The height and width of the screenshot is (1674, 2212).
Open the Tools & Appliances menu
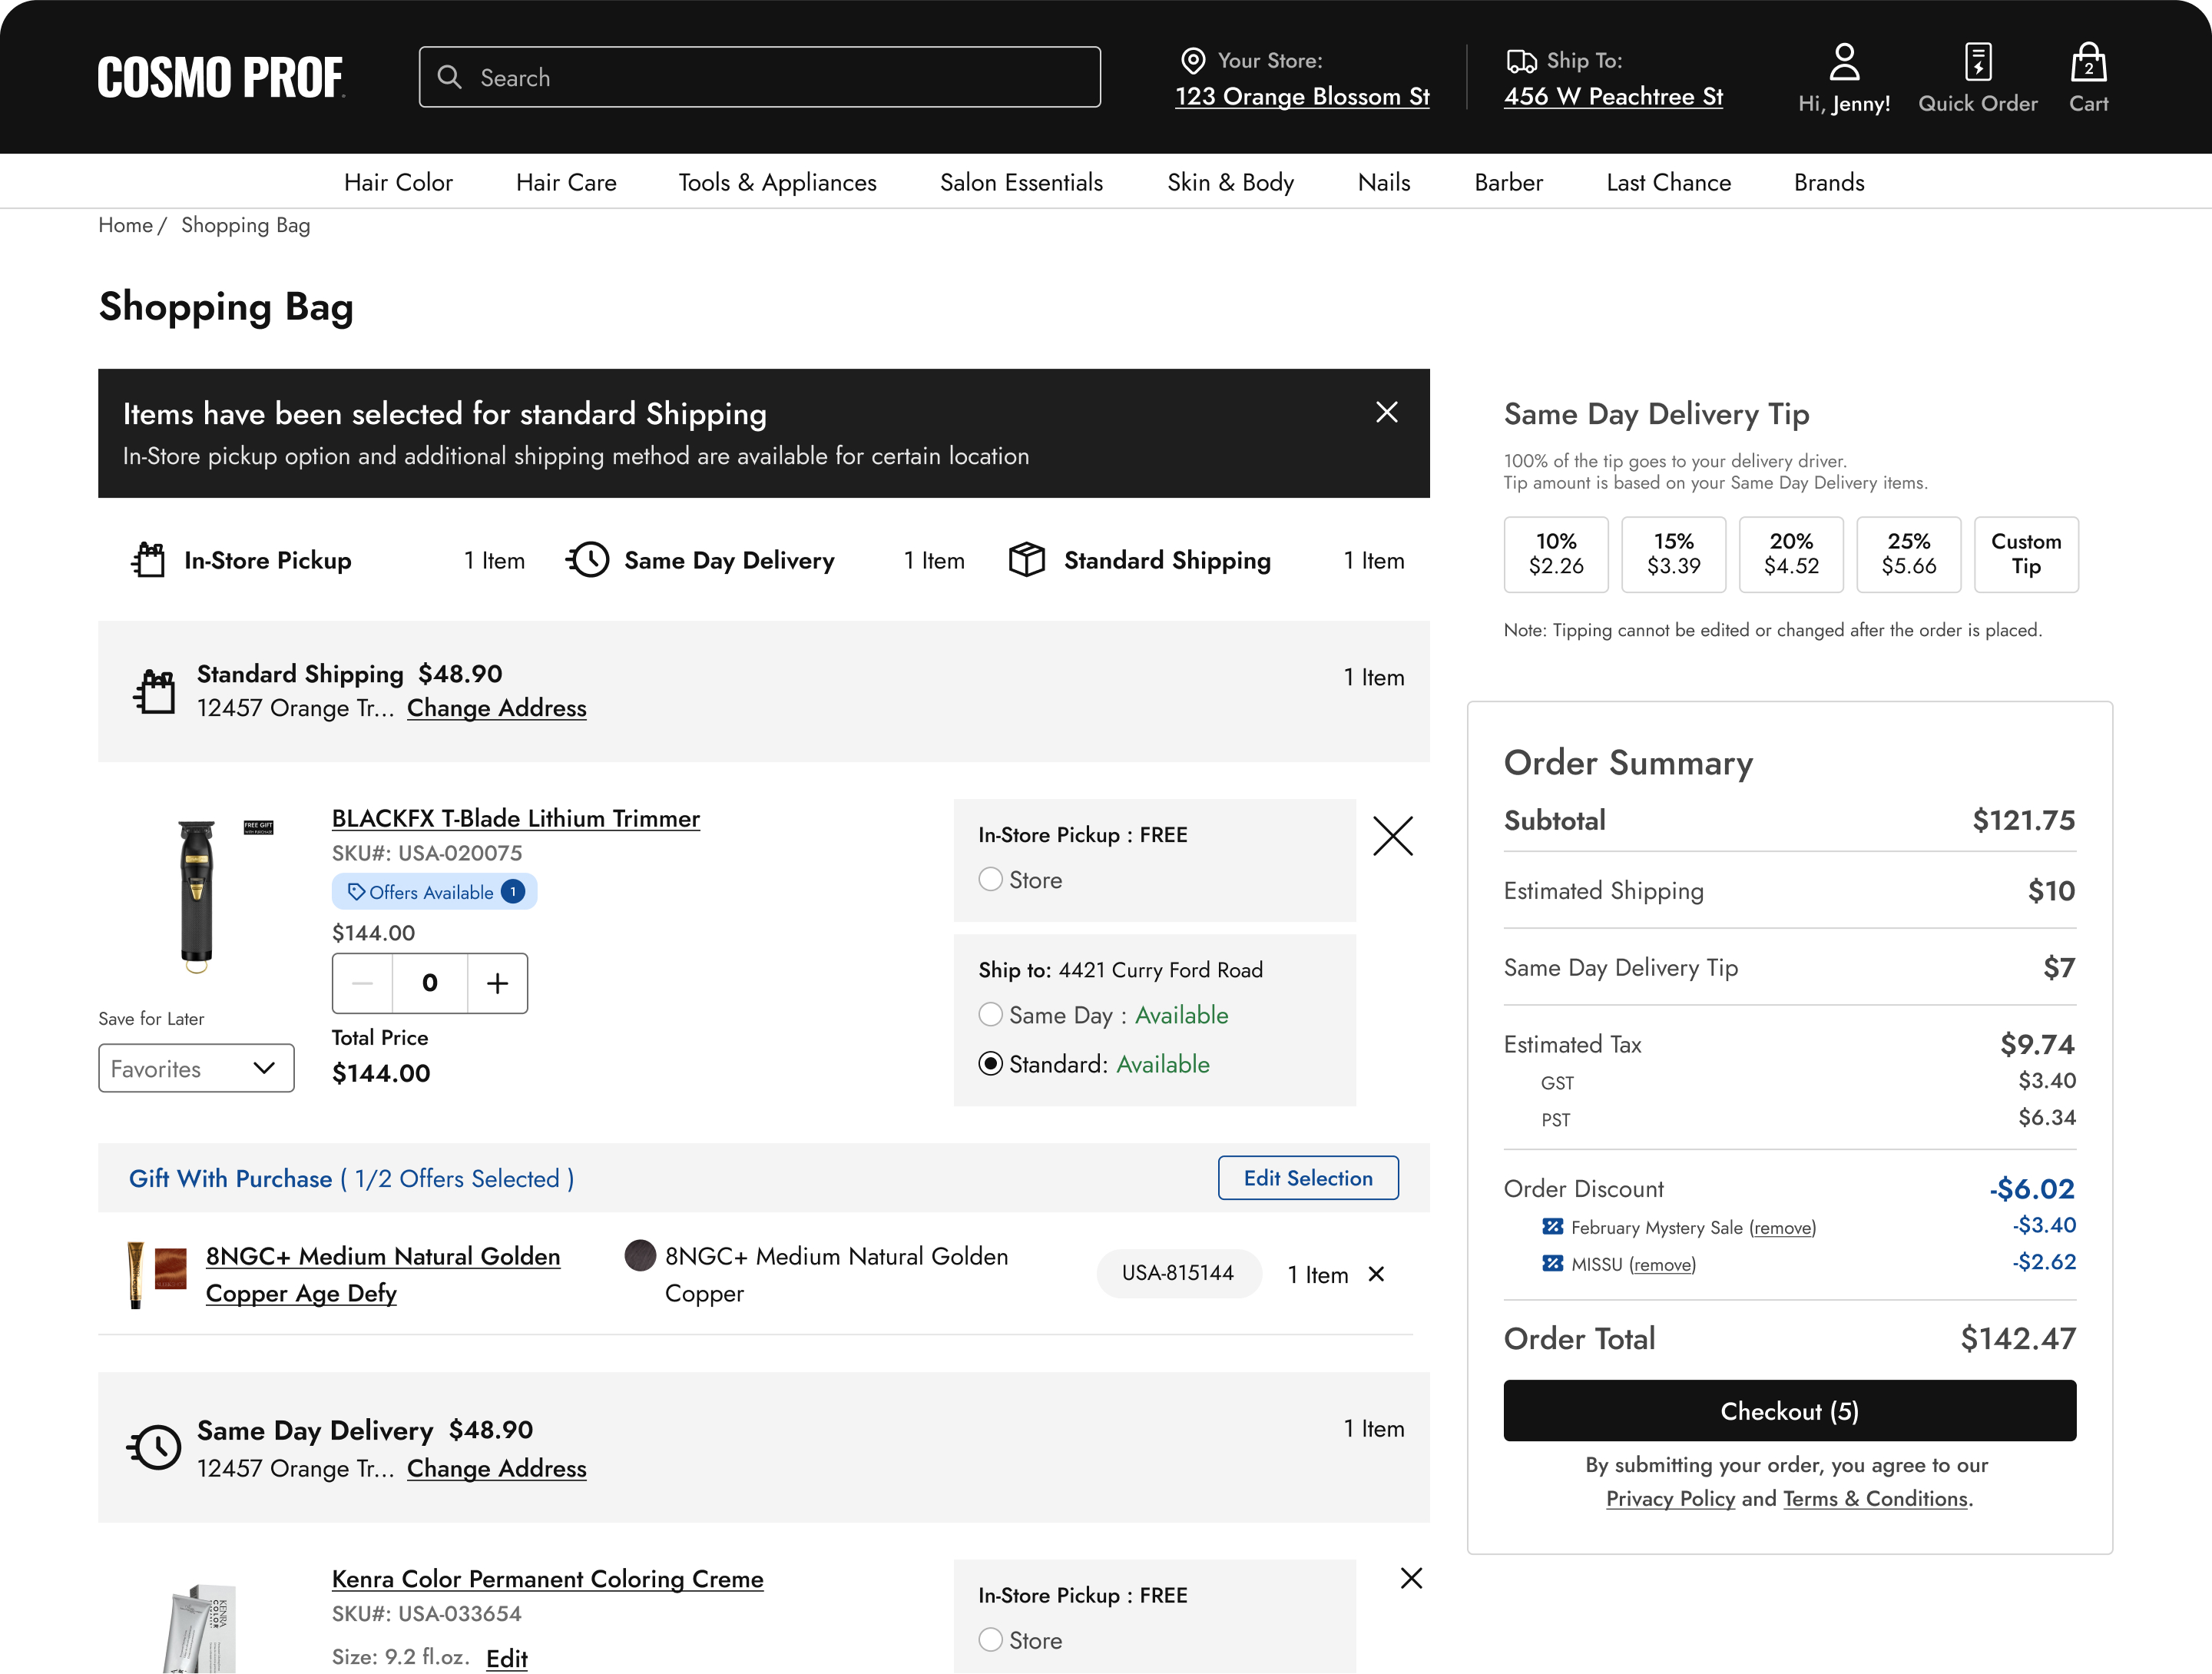[x=777, y=182]
